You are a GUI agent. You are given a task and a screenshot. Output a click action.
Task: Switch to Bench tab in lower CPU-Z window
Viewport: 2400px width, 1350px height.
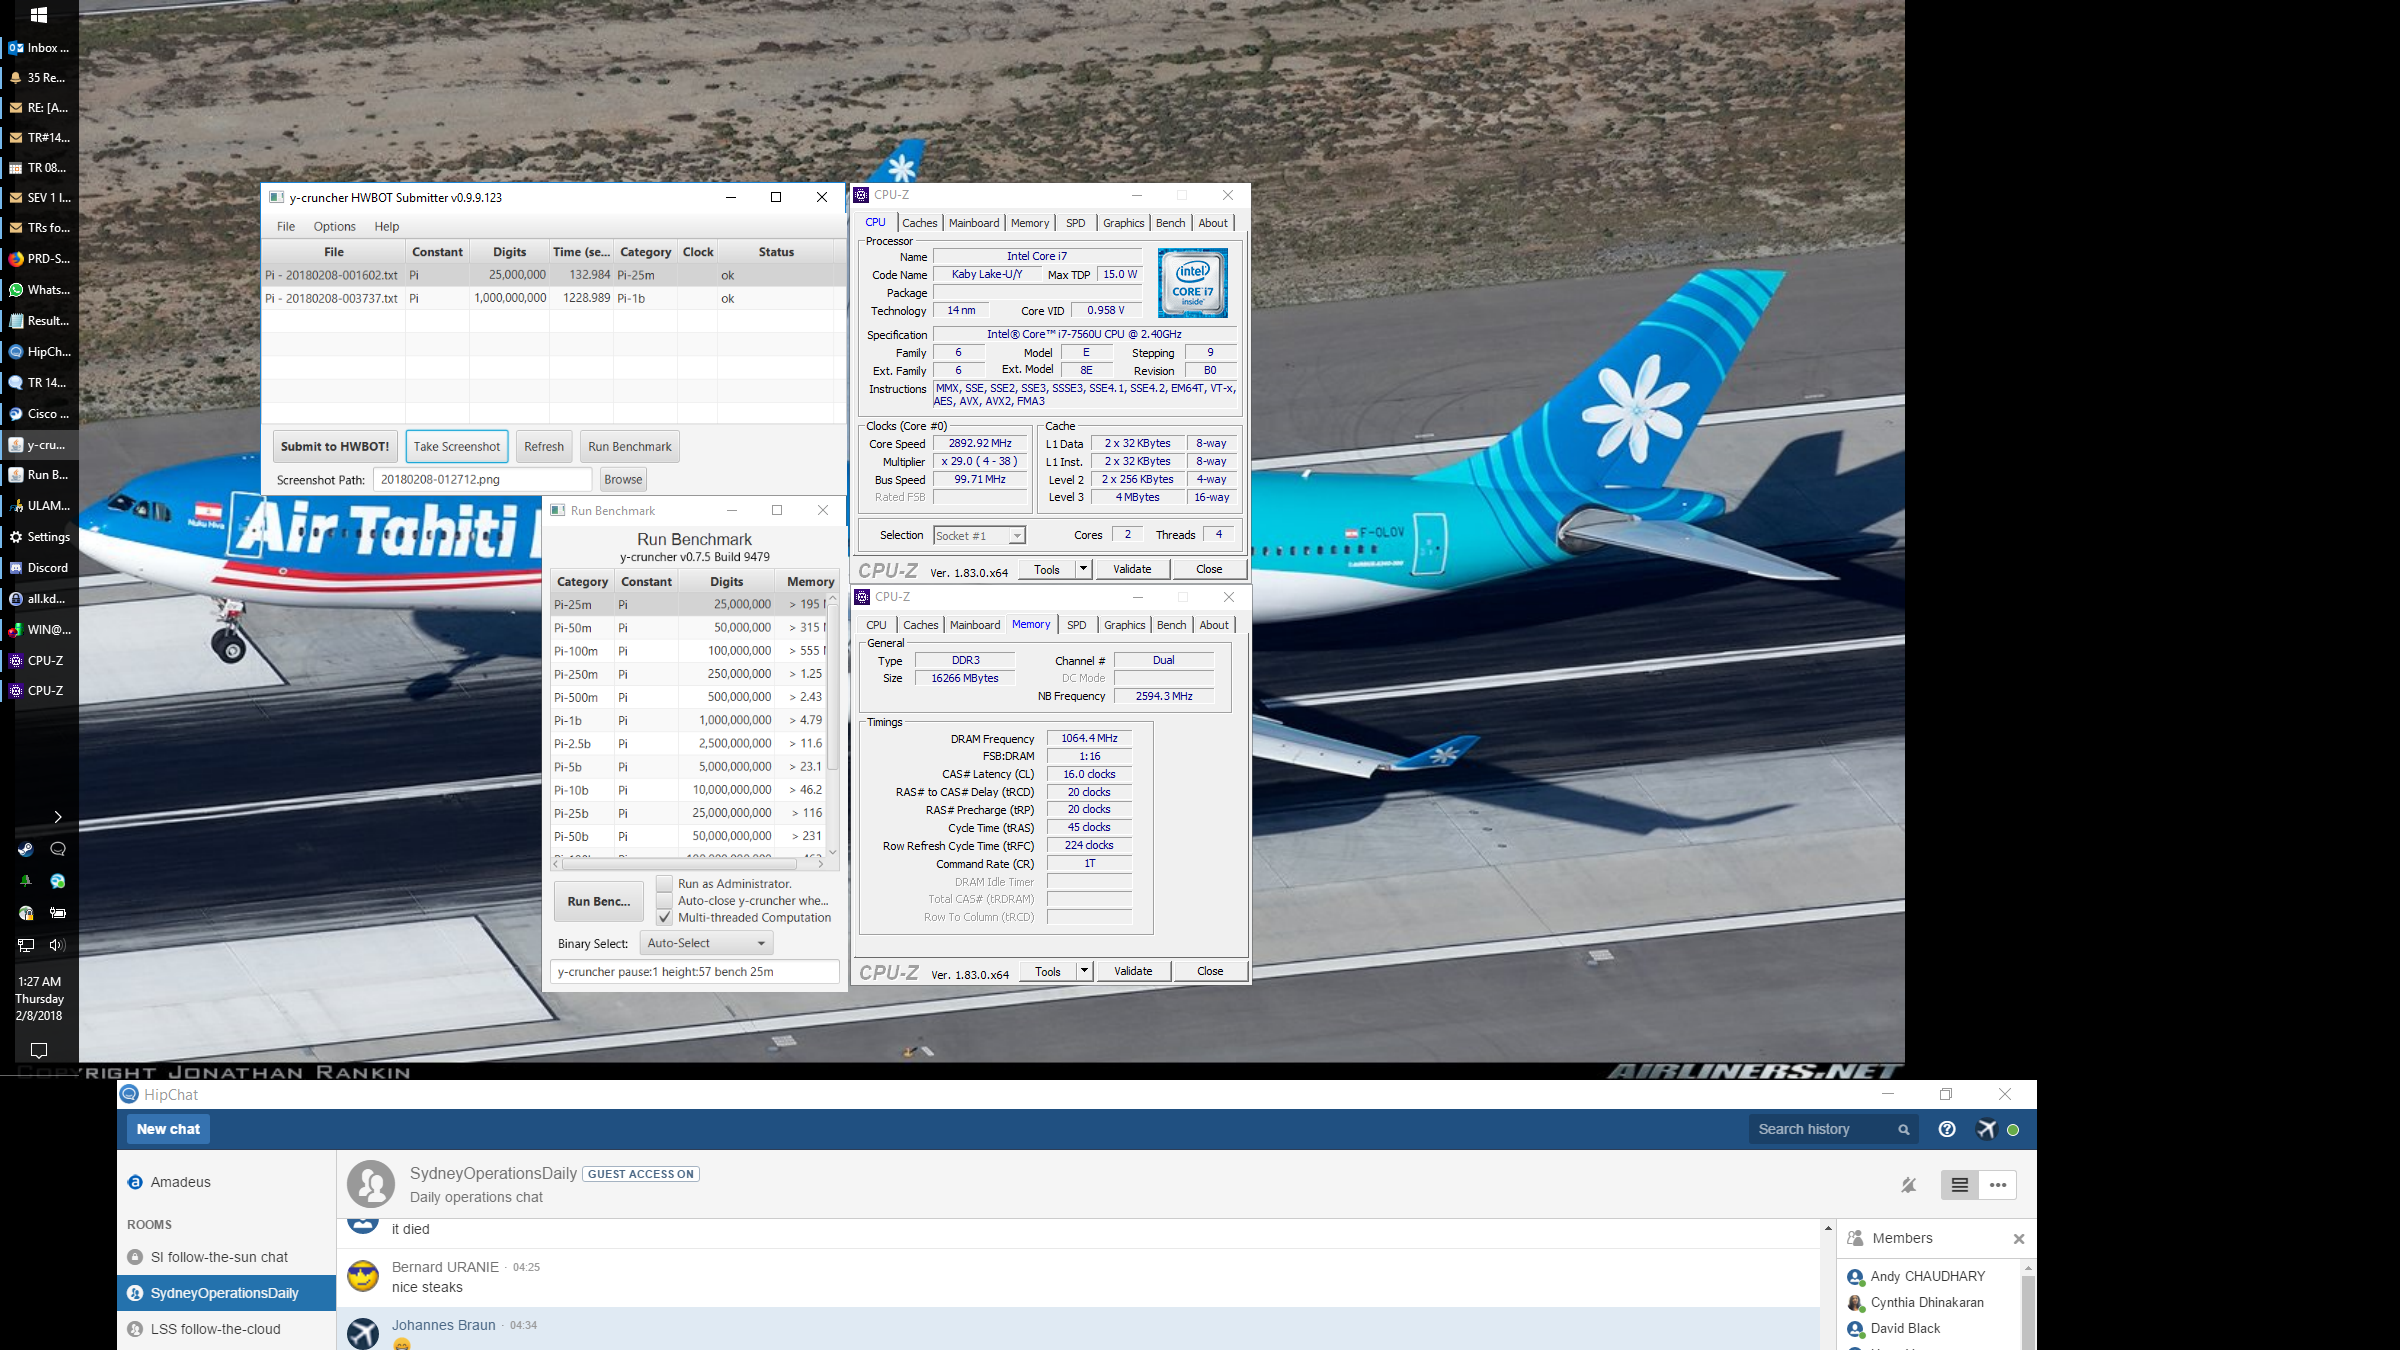[1171, 625]
